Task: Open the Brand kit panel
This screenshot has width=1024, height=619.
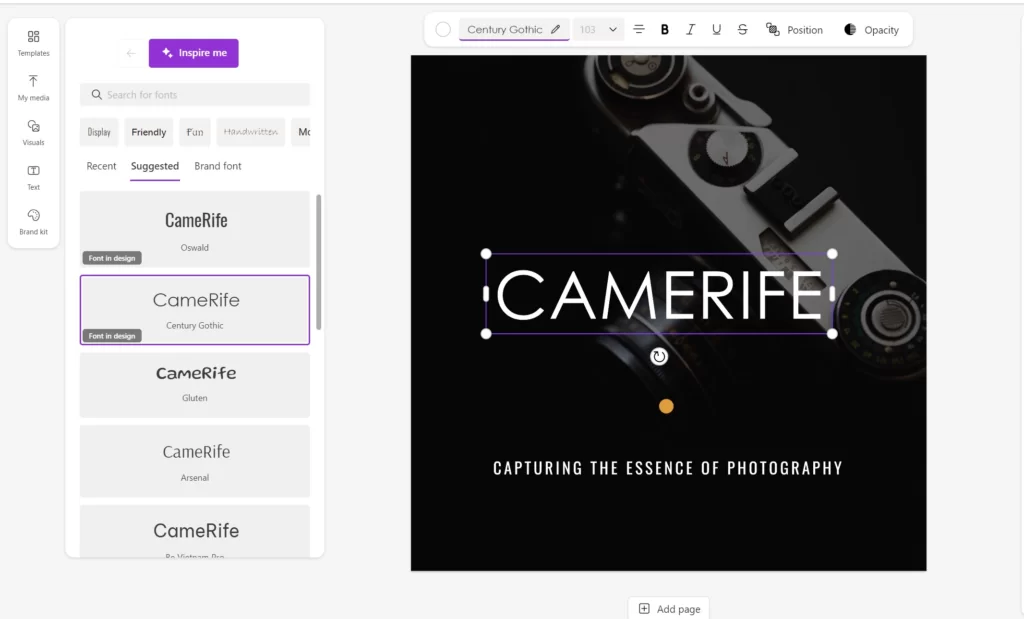Action: (x=33, y=222)
